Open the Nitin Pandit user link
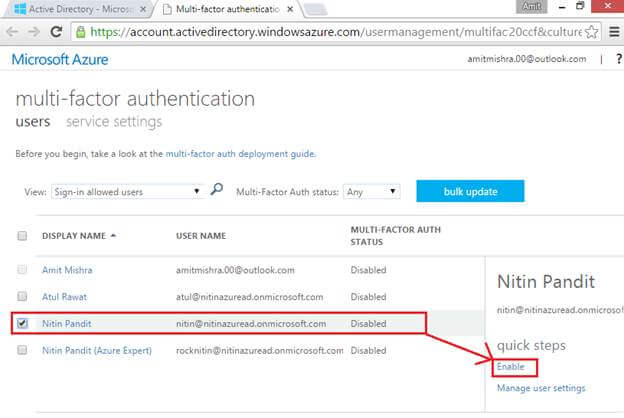 pyautogui.click(x=66, y=324)
